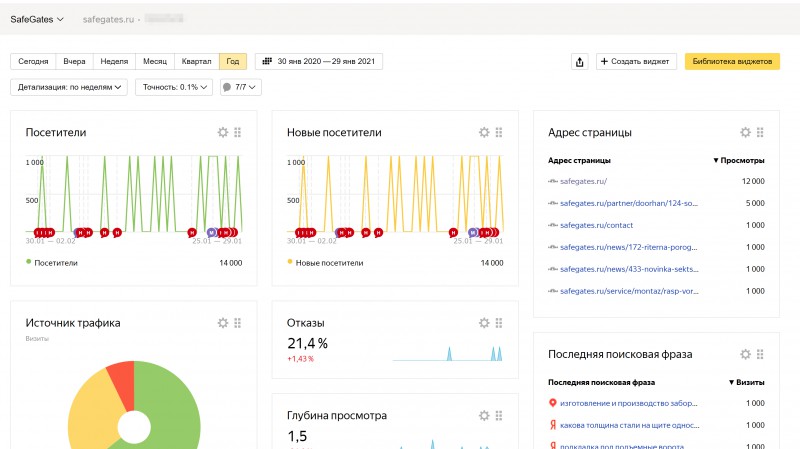
Task: Open the SafeGates counter dropdown
Action: click(37, 19)
